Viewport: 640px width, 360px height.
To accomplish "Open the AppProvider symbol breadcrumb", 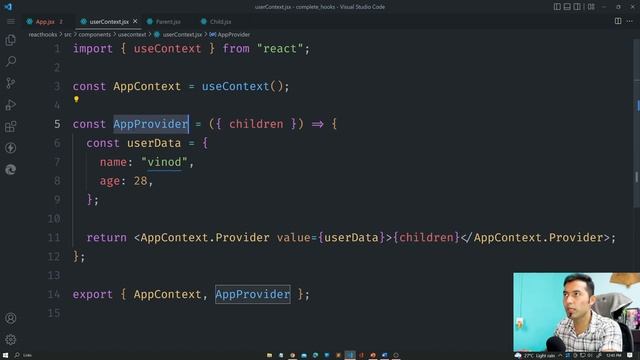I will [x=230, y=35].
